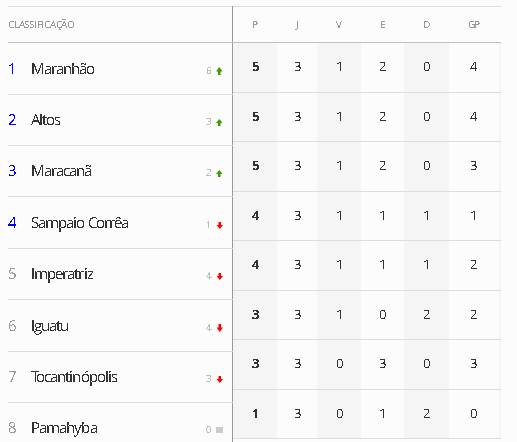Image resolution: width=517 pixels, height=442 pixels.
Task: Click red down arrow beside Iguatu
Action: click(x=220, y=328)
